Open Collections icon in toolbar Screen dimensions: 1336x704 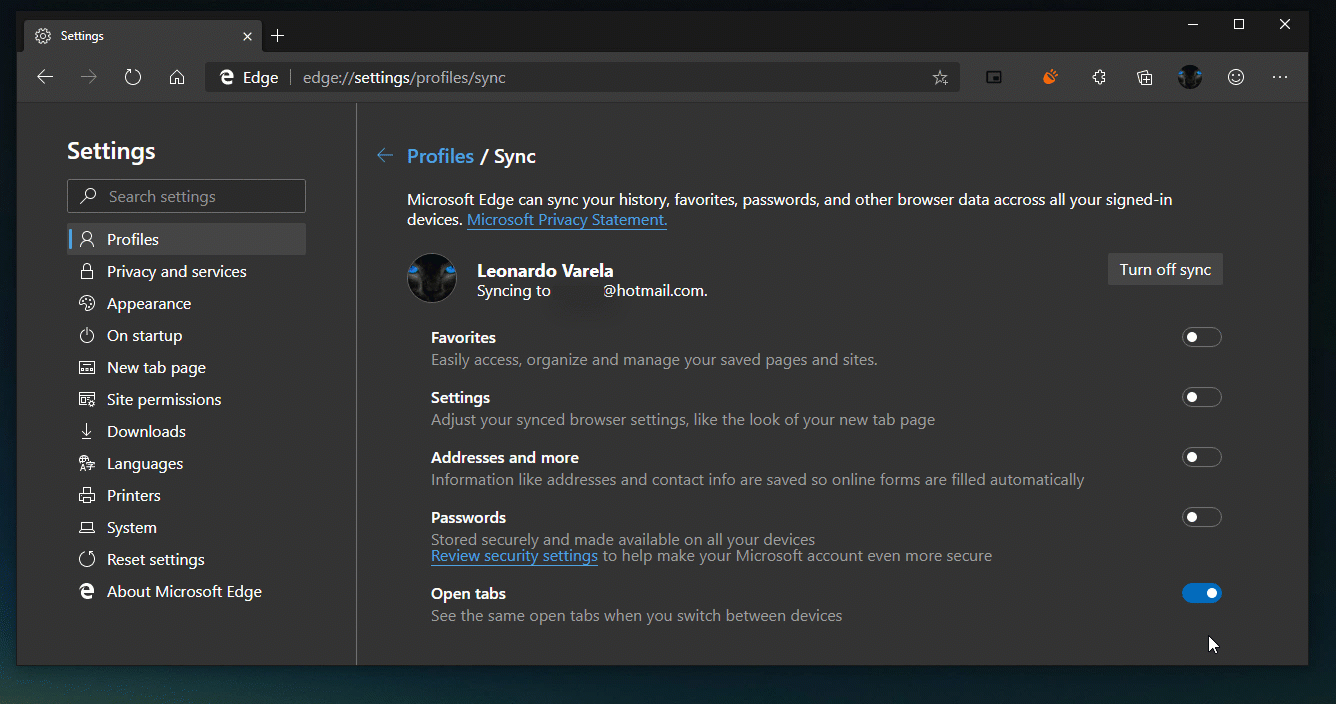click(x=1145, y=77)
